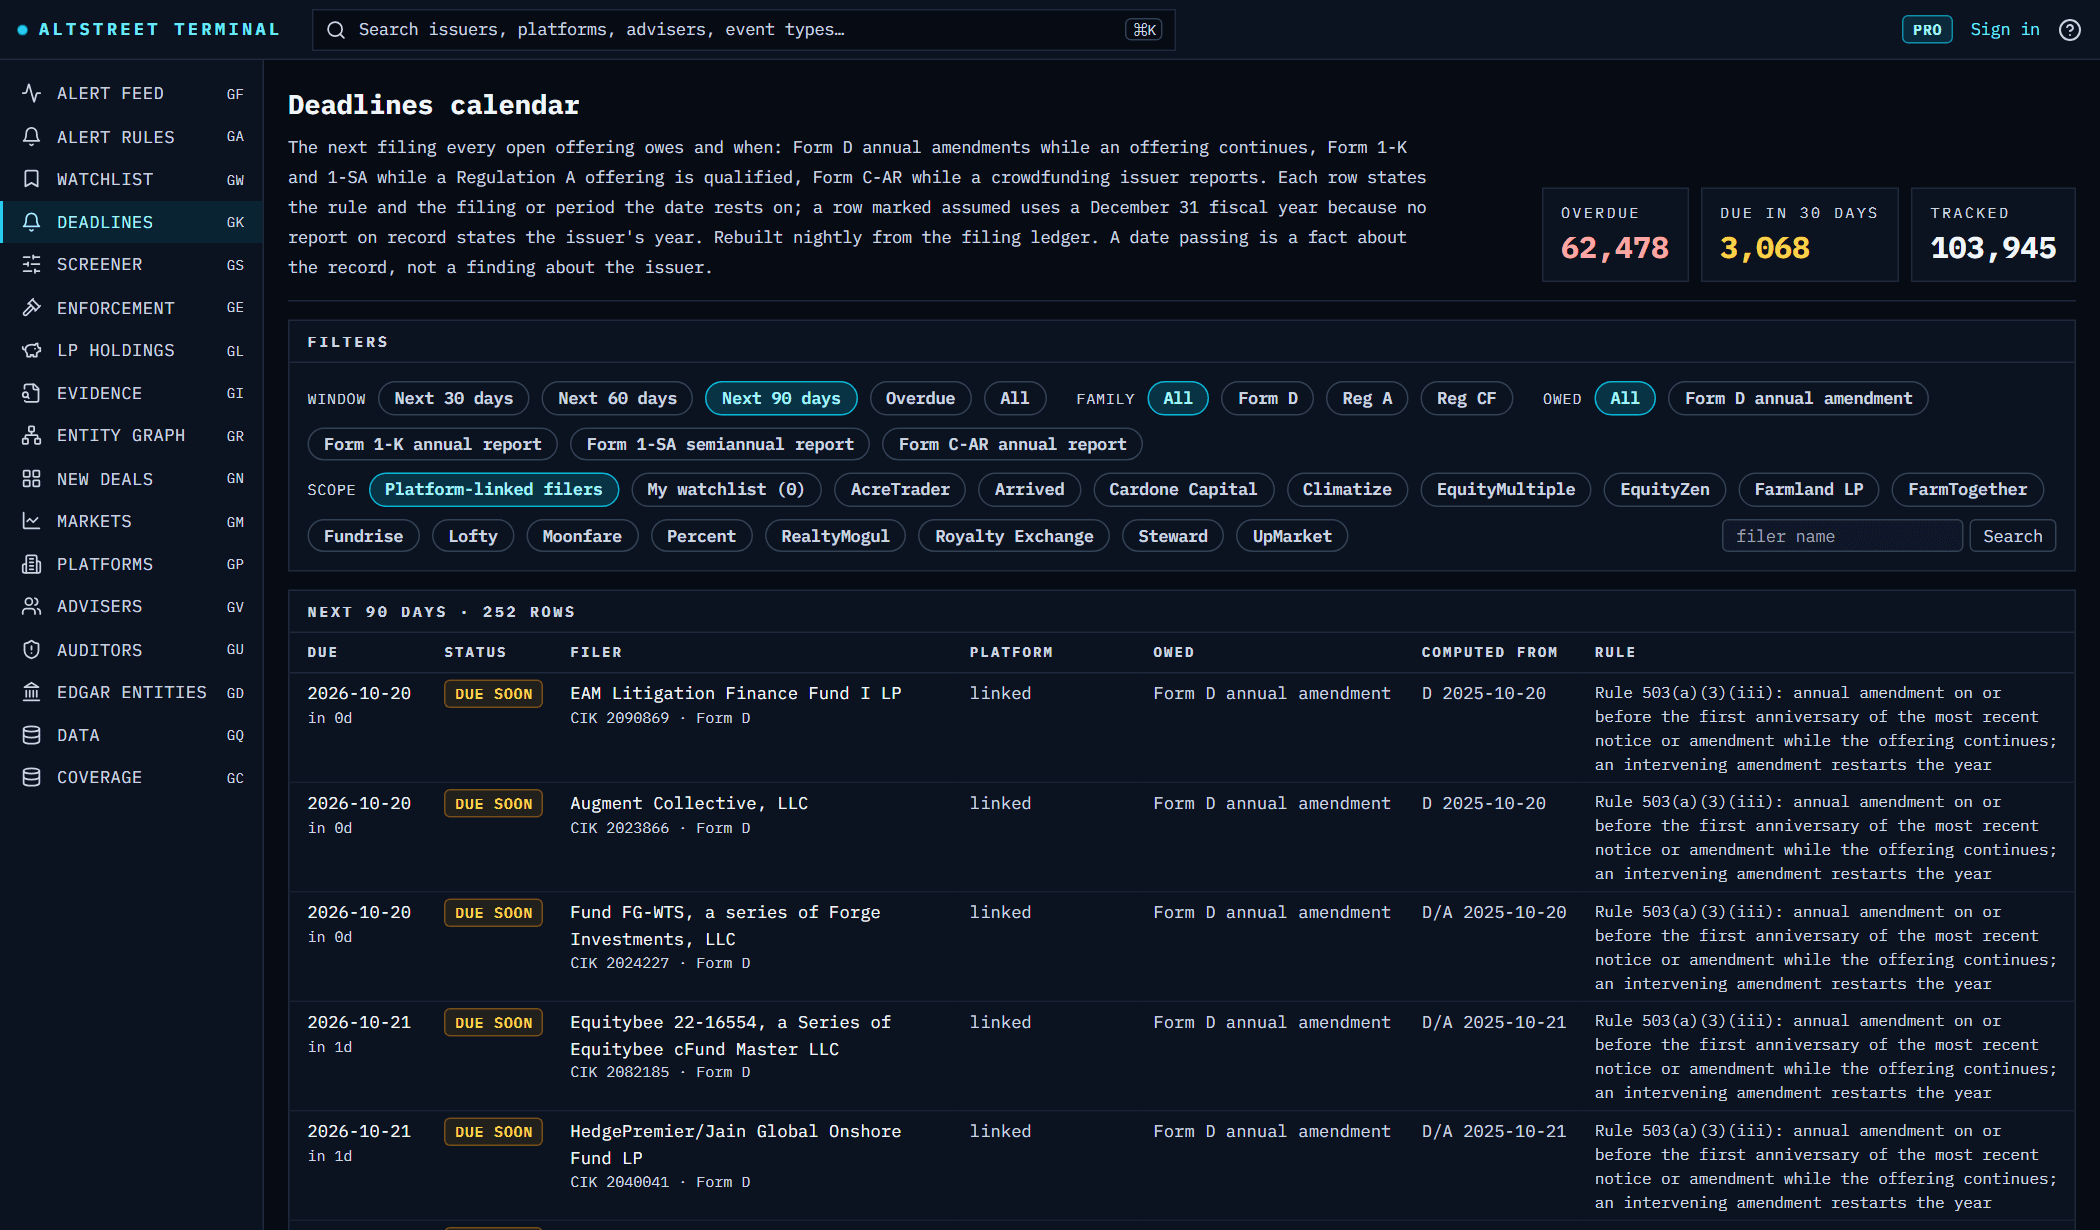
Task: Click the Entity Graph network icon
Action: pyautogui.click(x=31, y=435)
